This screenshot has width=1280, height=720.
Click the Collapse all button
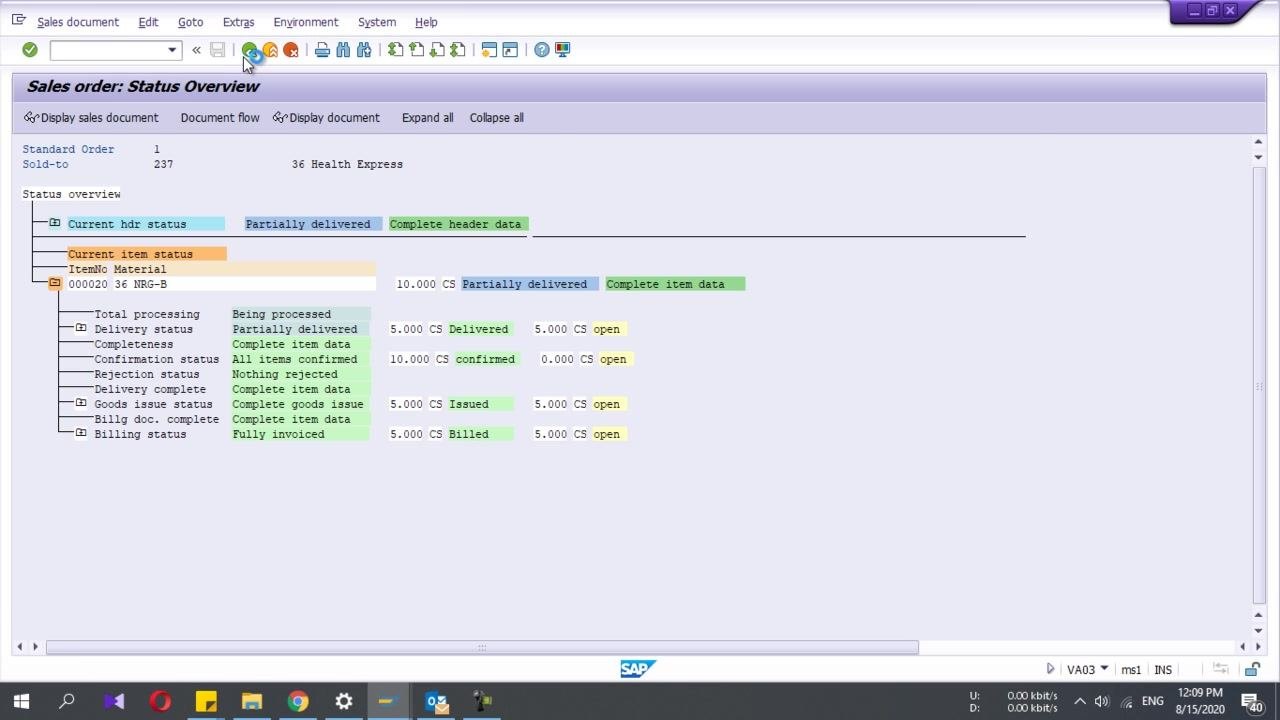497,118
